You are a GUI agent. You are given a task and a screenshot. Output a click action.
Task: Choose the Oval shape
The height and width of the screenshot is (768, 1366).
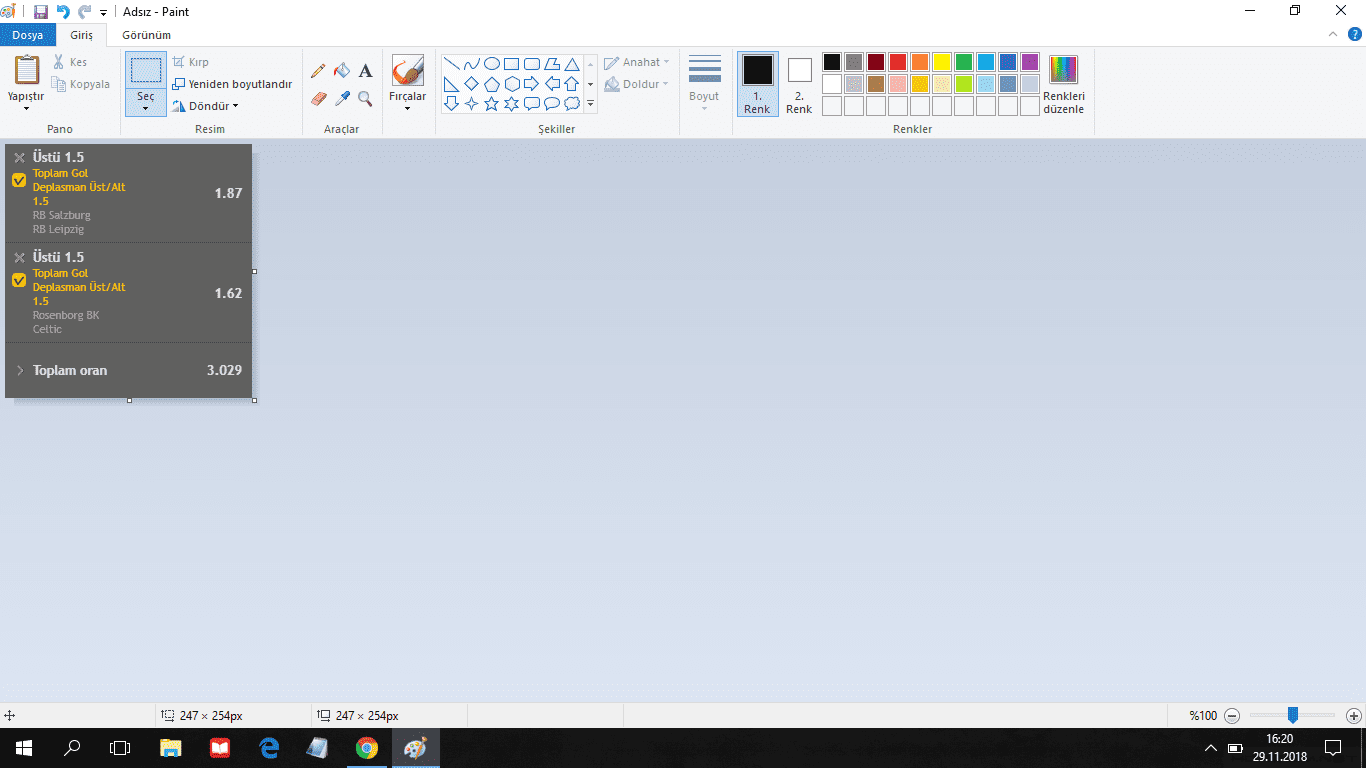tap(492, 63)
